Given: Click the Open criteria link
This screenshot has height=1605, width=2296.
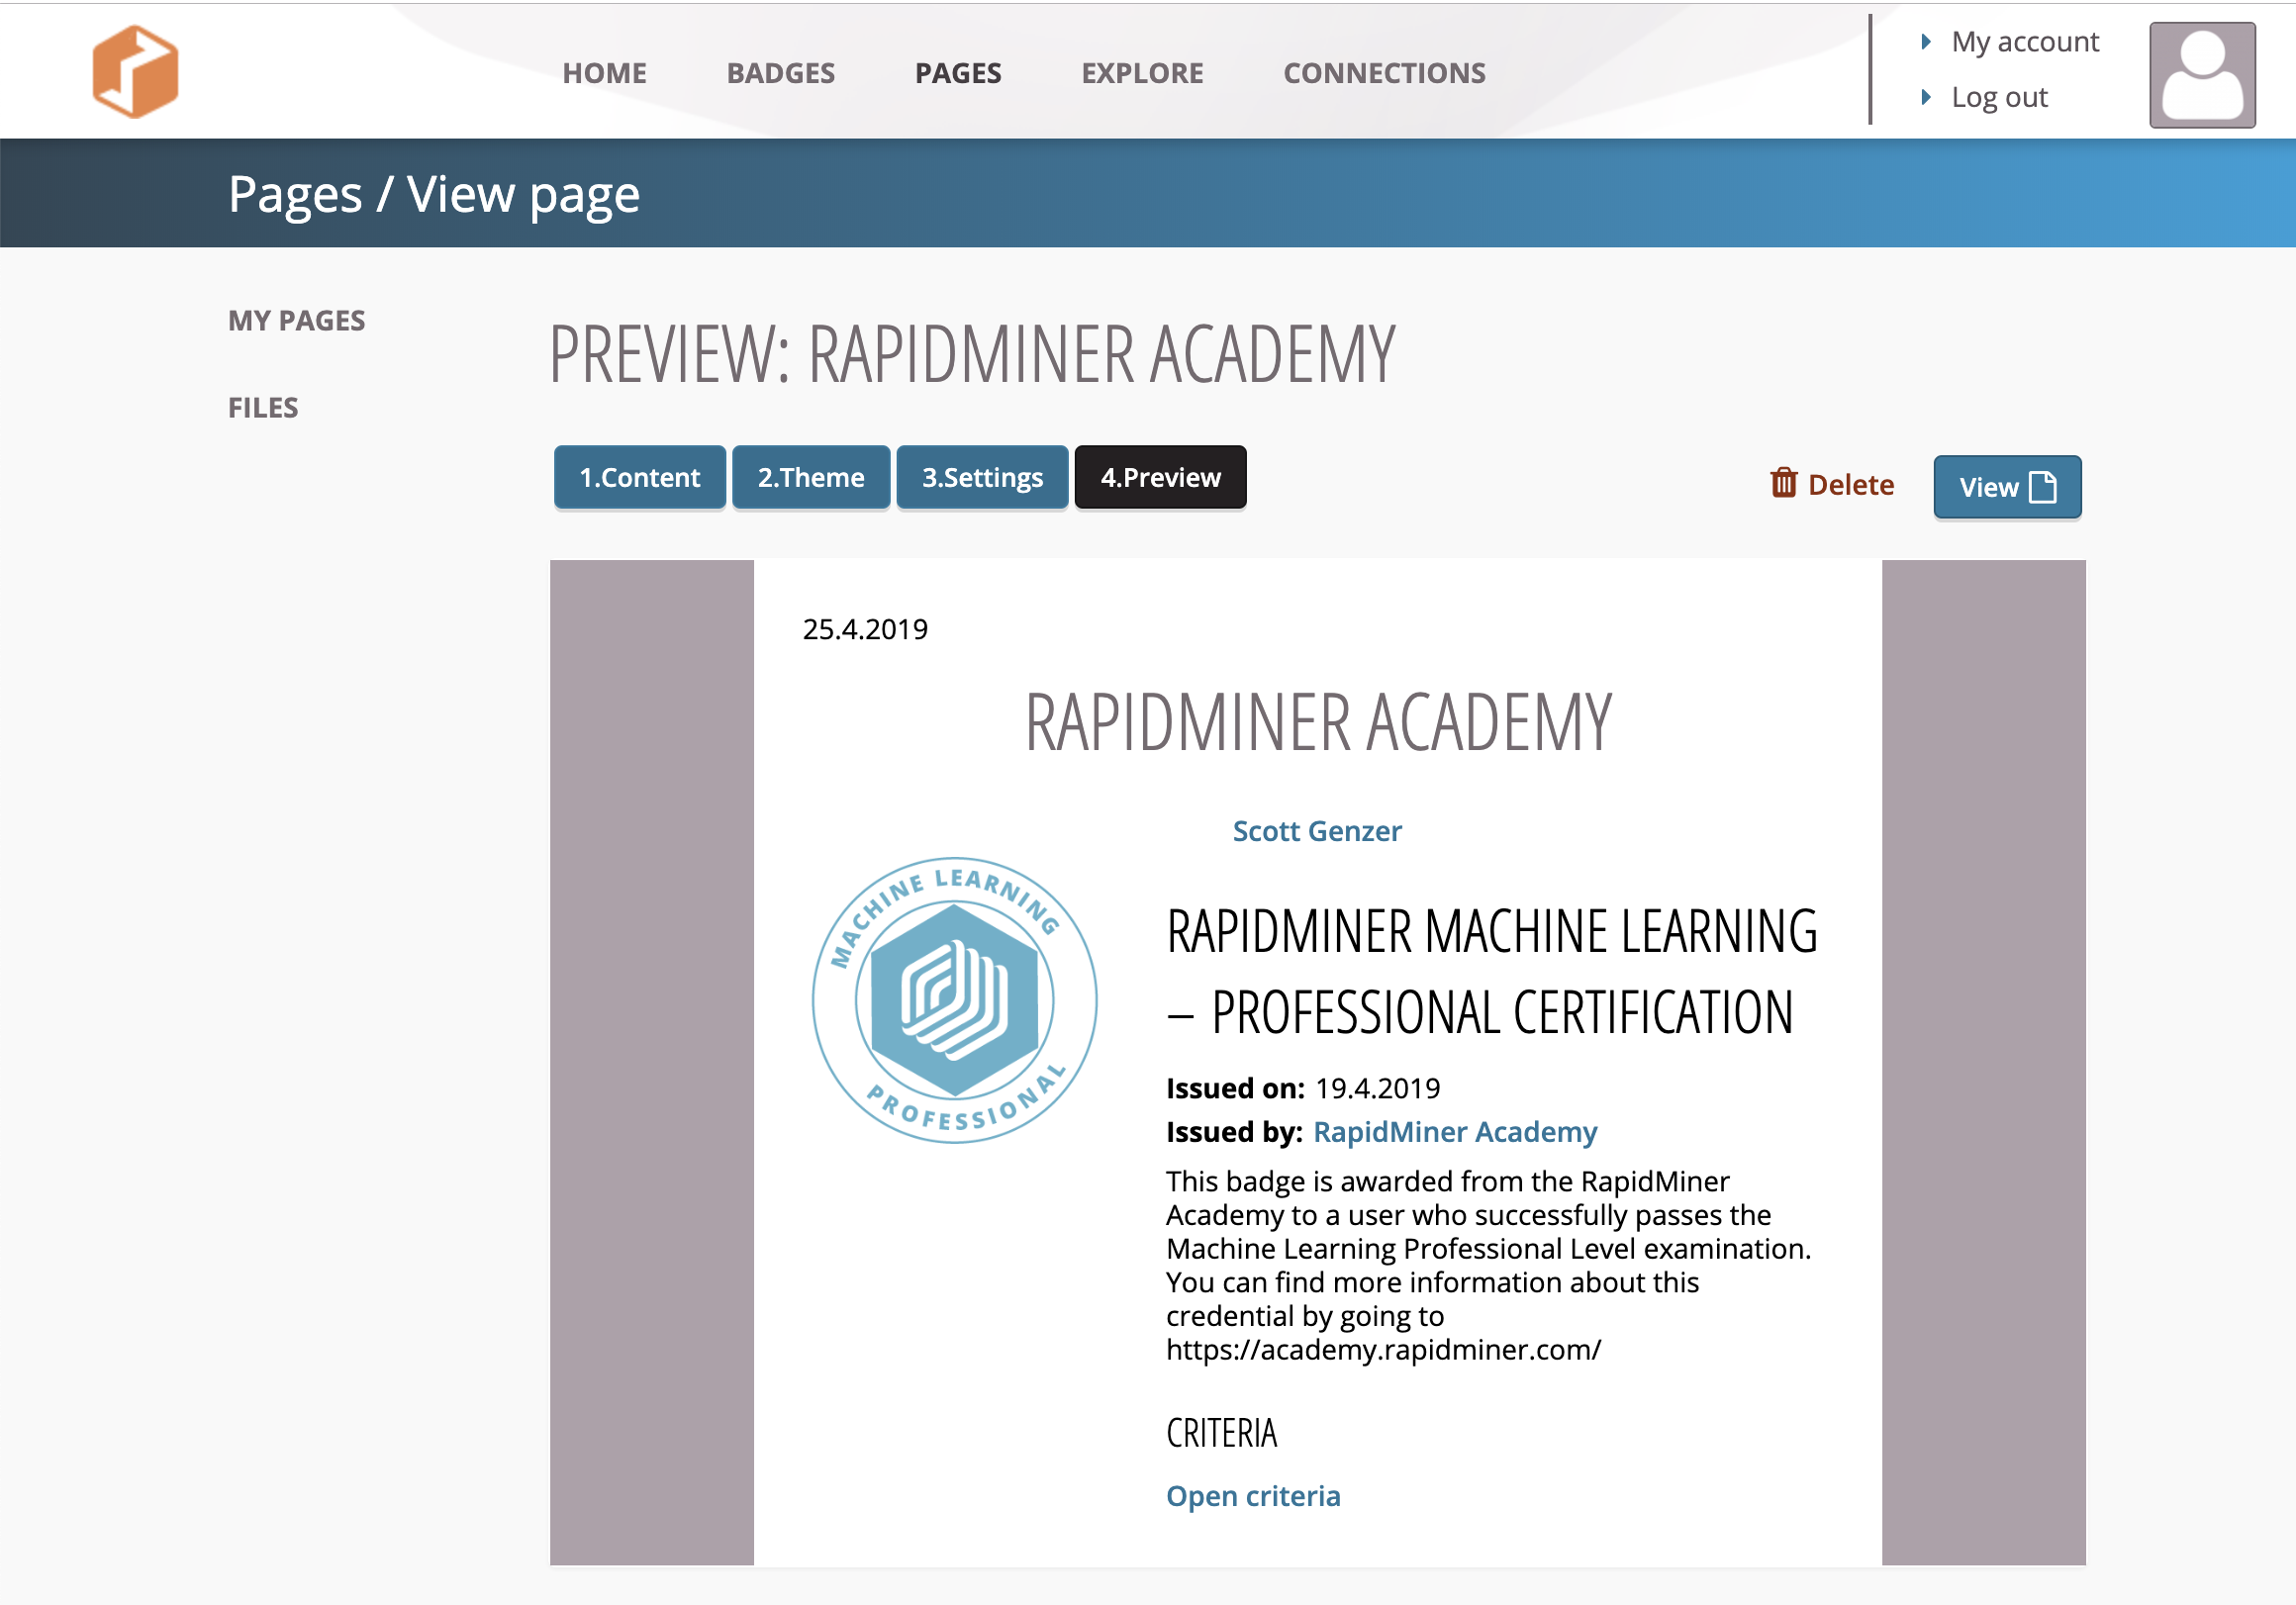Looking at the screenshot, I should tap(1253, 1495).
